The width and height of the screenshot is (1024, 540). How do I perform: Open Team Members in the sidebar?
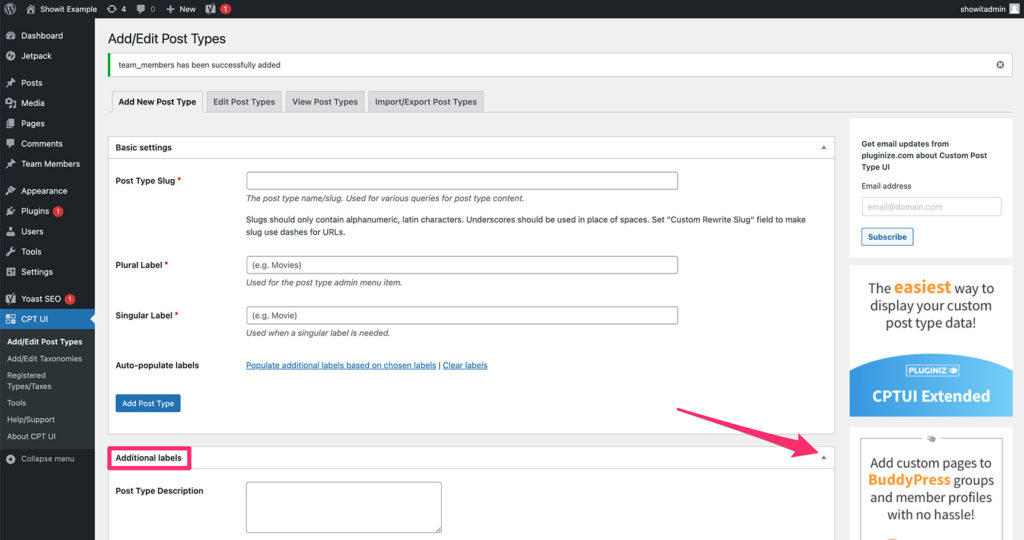click(x=50, y=164)
